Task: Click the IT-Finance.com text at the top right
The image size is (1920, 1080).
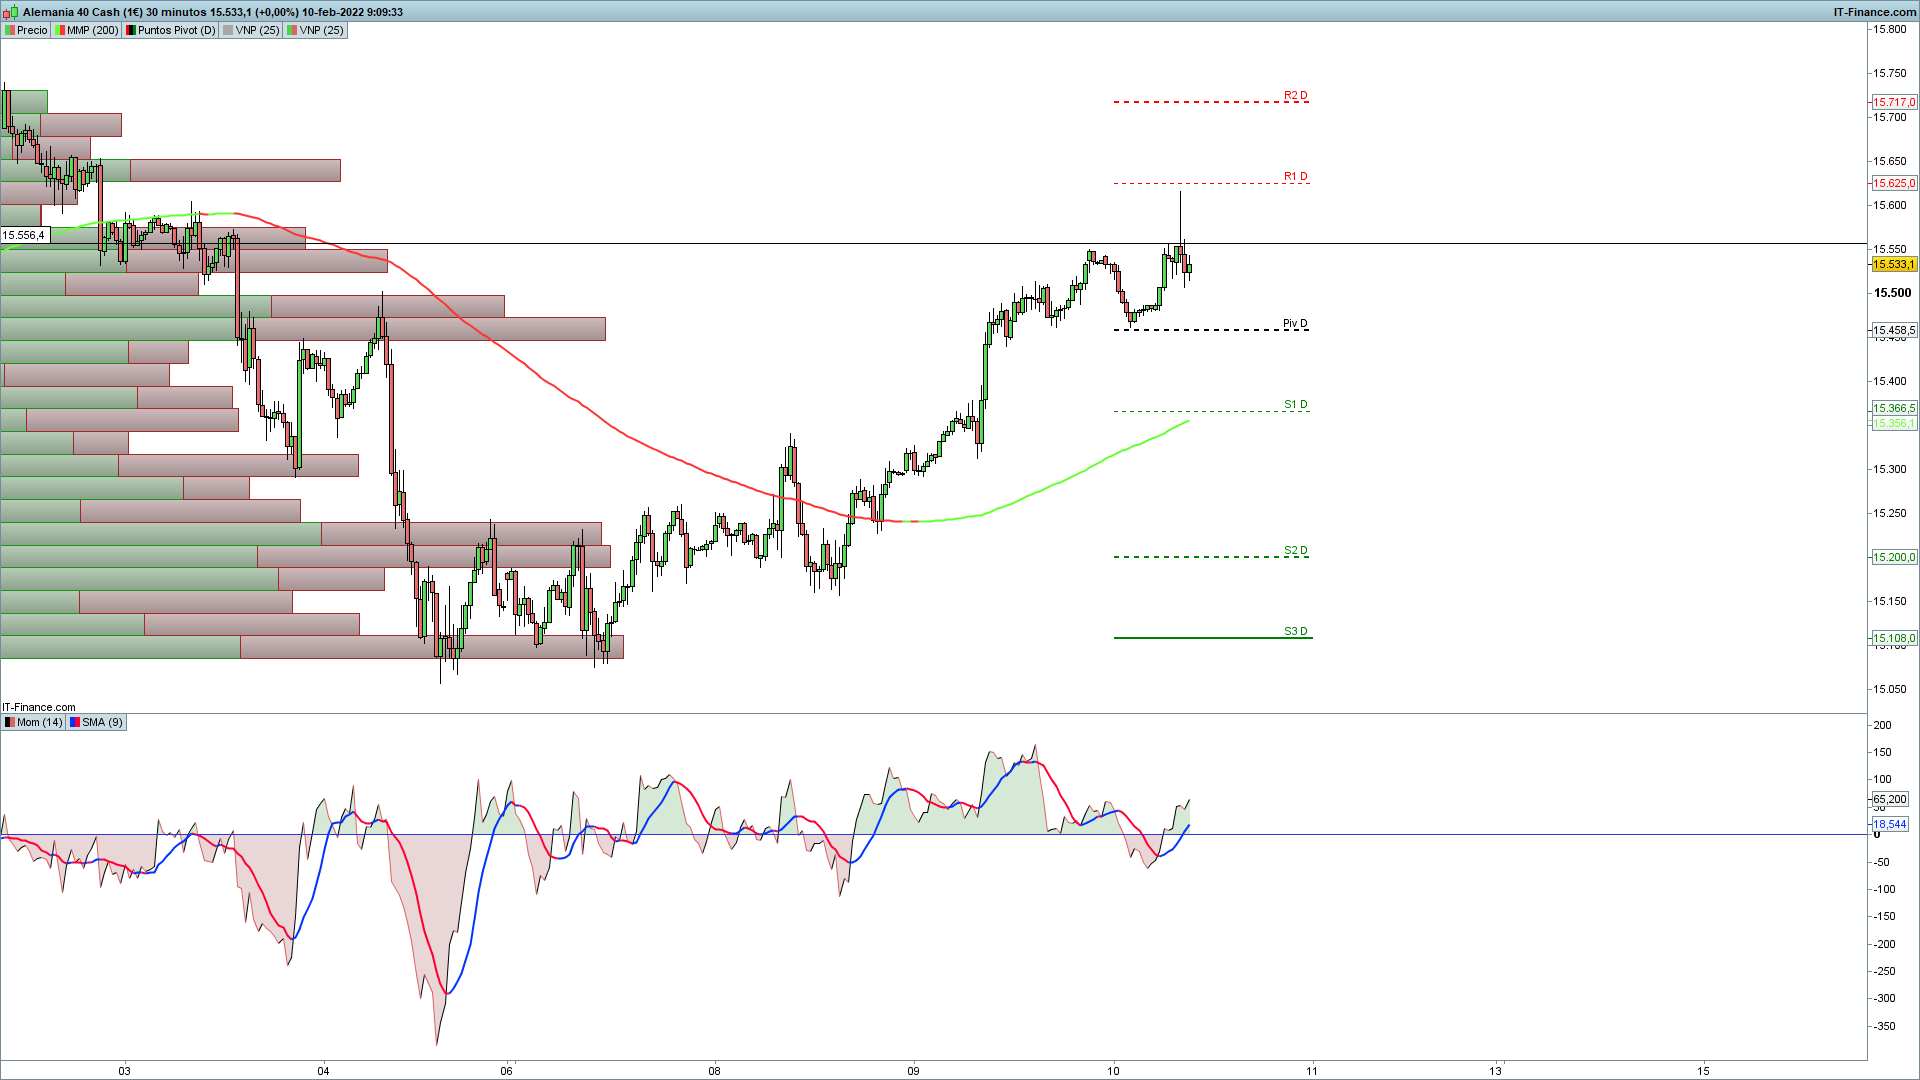Action: click(1875, 12)
